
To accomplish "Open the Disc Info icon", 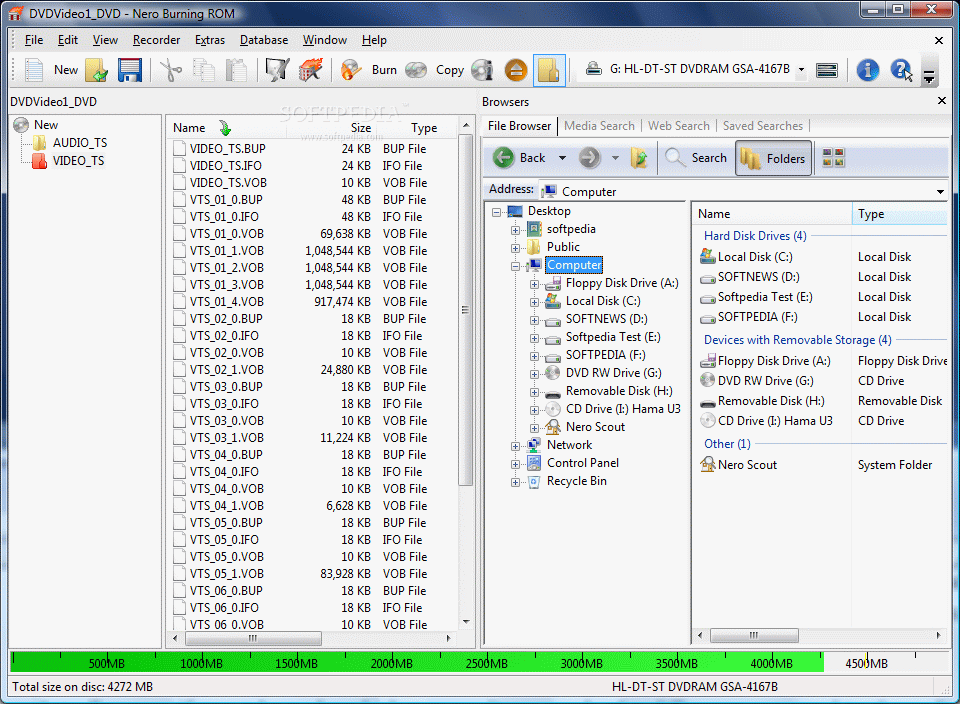I will coord(482,70).
